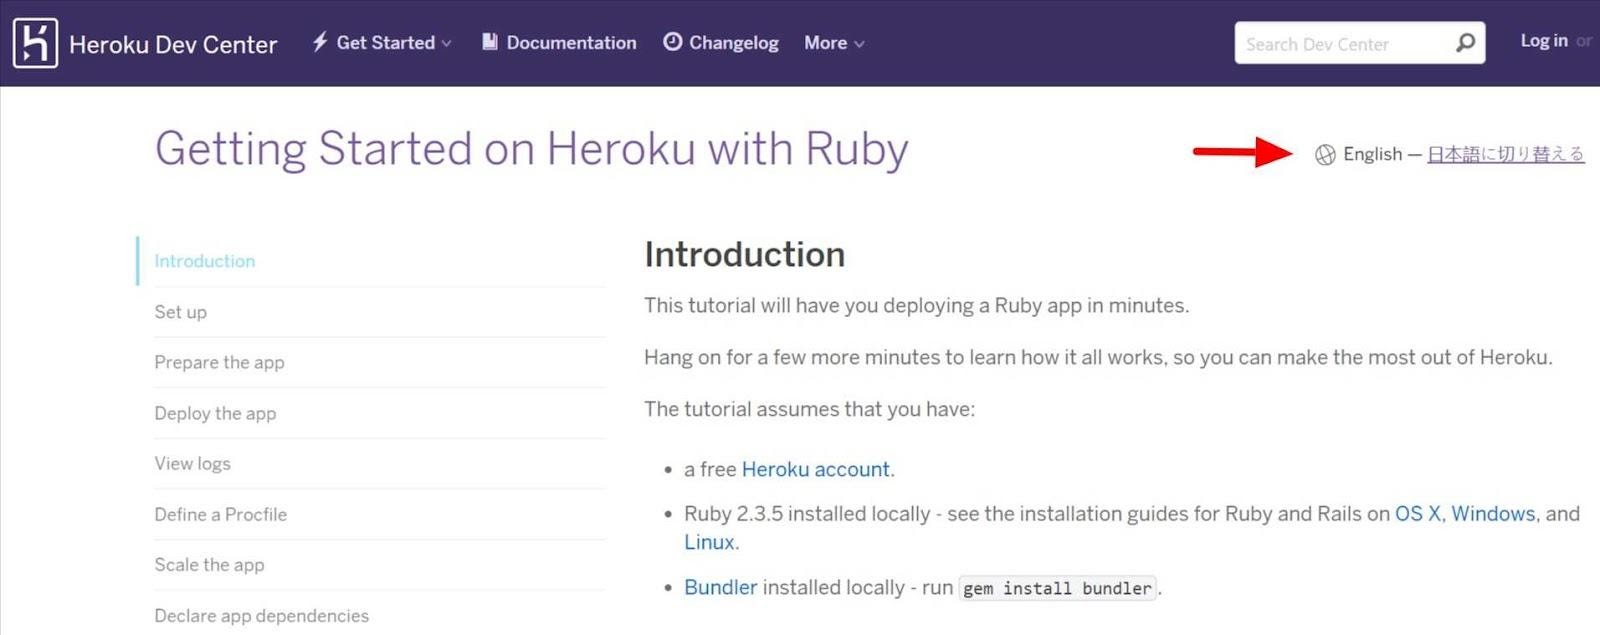Viewport: 1600px width, 635px height.
Task: Open the Heroku account link
Action: 815,469
